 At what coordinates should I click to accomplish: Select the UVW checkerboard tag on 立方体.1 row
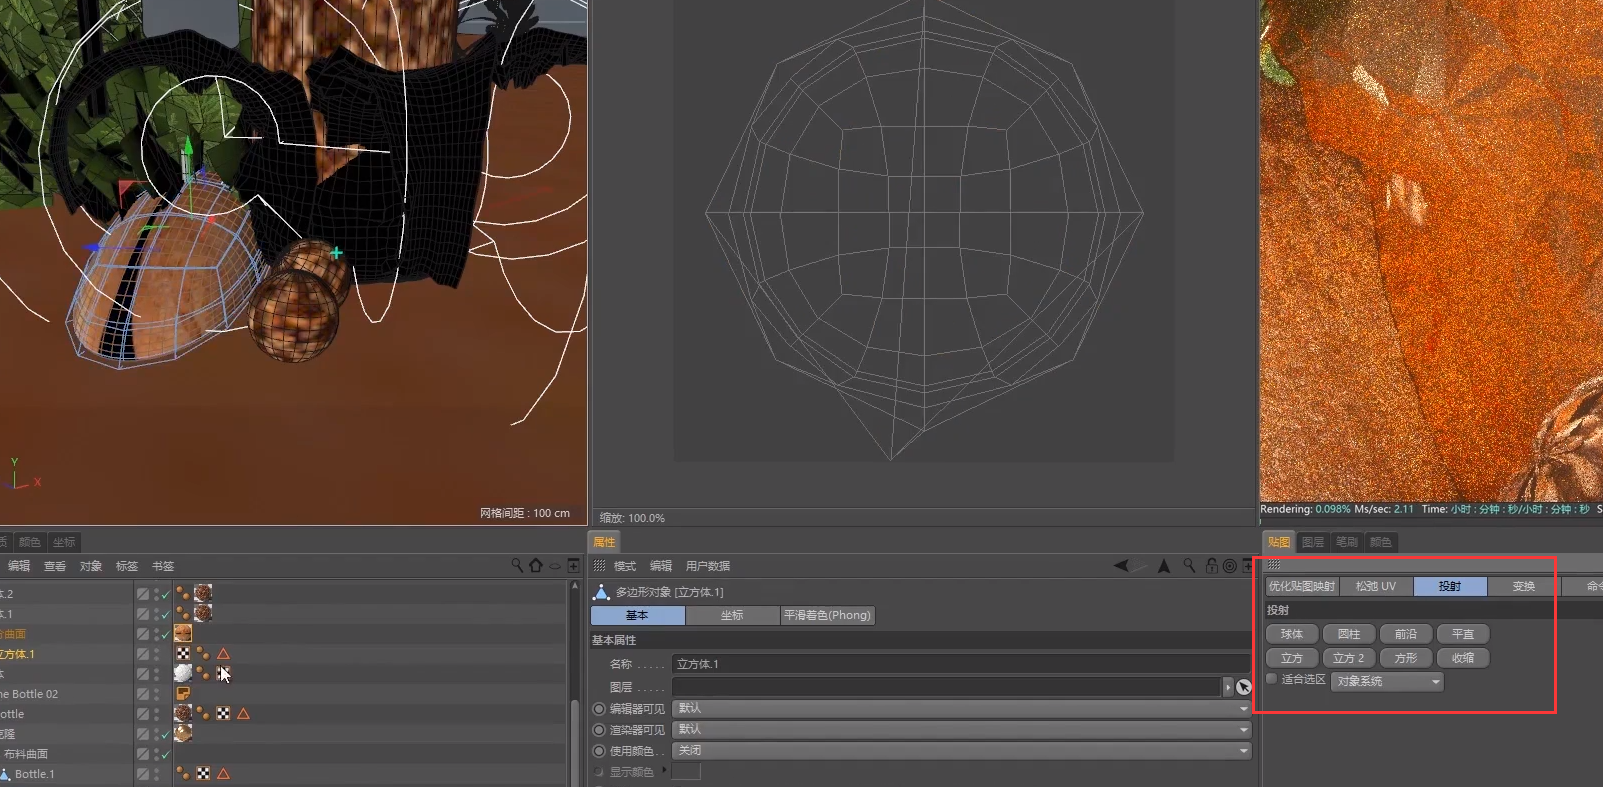tap(184, 653)
